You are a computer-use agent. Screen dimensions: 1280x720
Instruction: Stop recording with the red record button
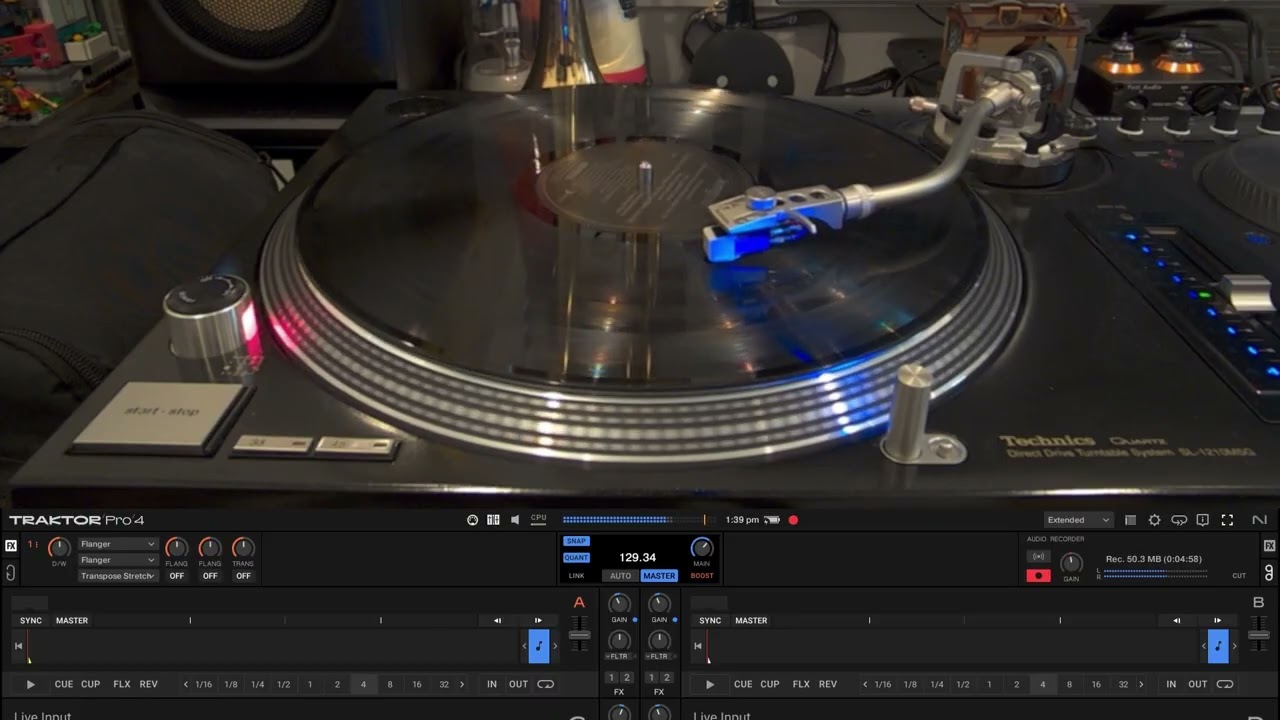[1039, 576]
